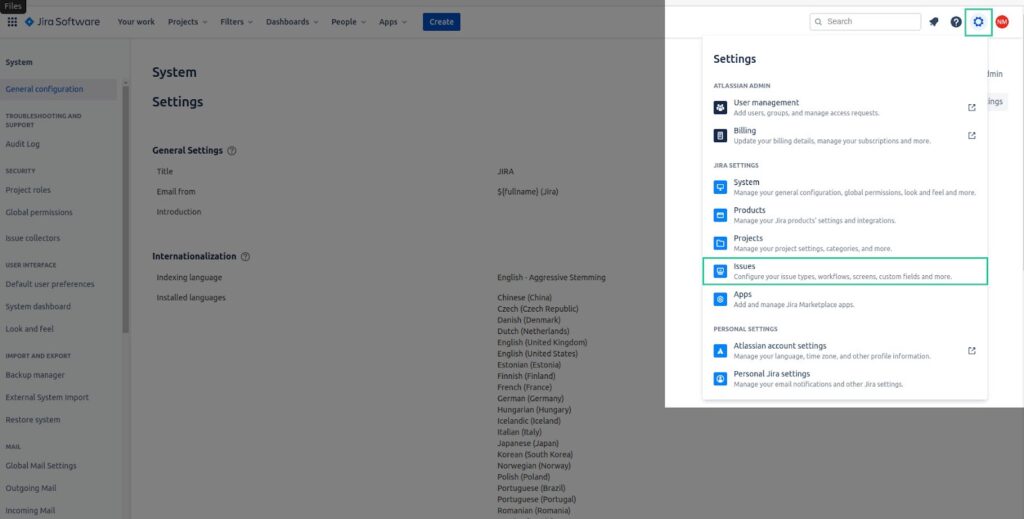Click the Products icon in Settings
This screenshot has height=519, width=1024.
(720, 215)
